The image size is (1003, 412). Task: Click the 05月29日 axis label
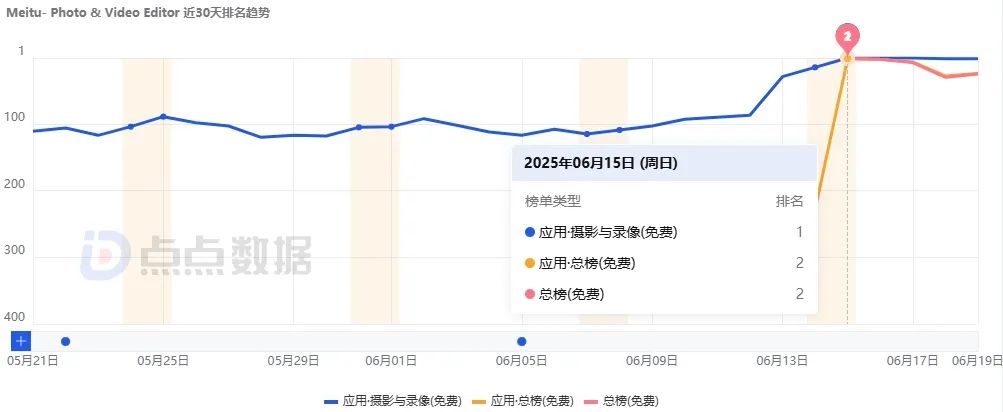click(293, 361)
